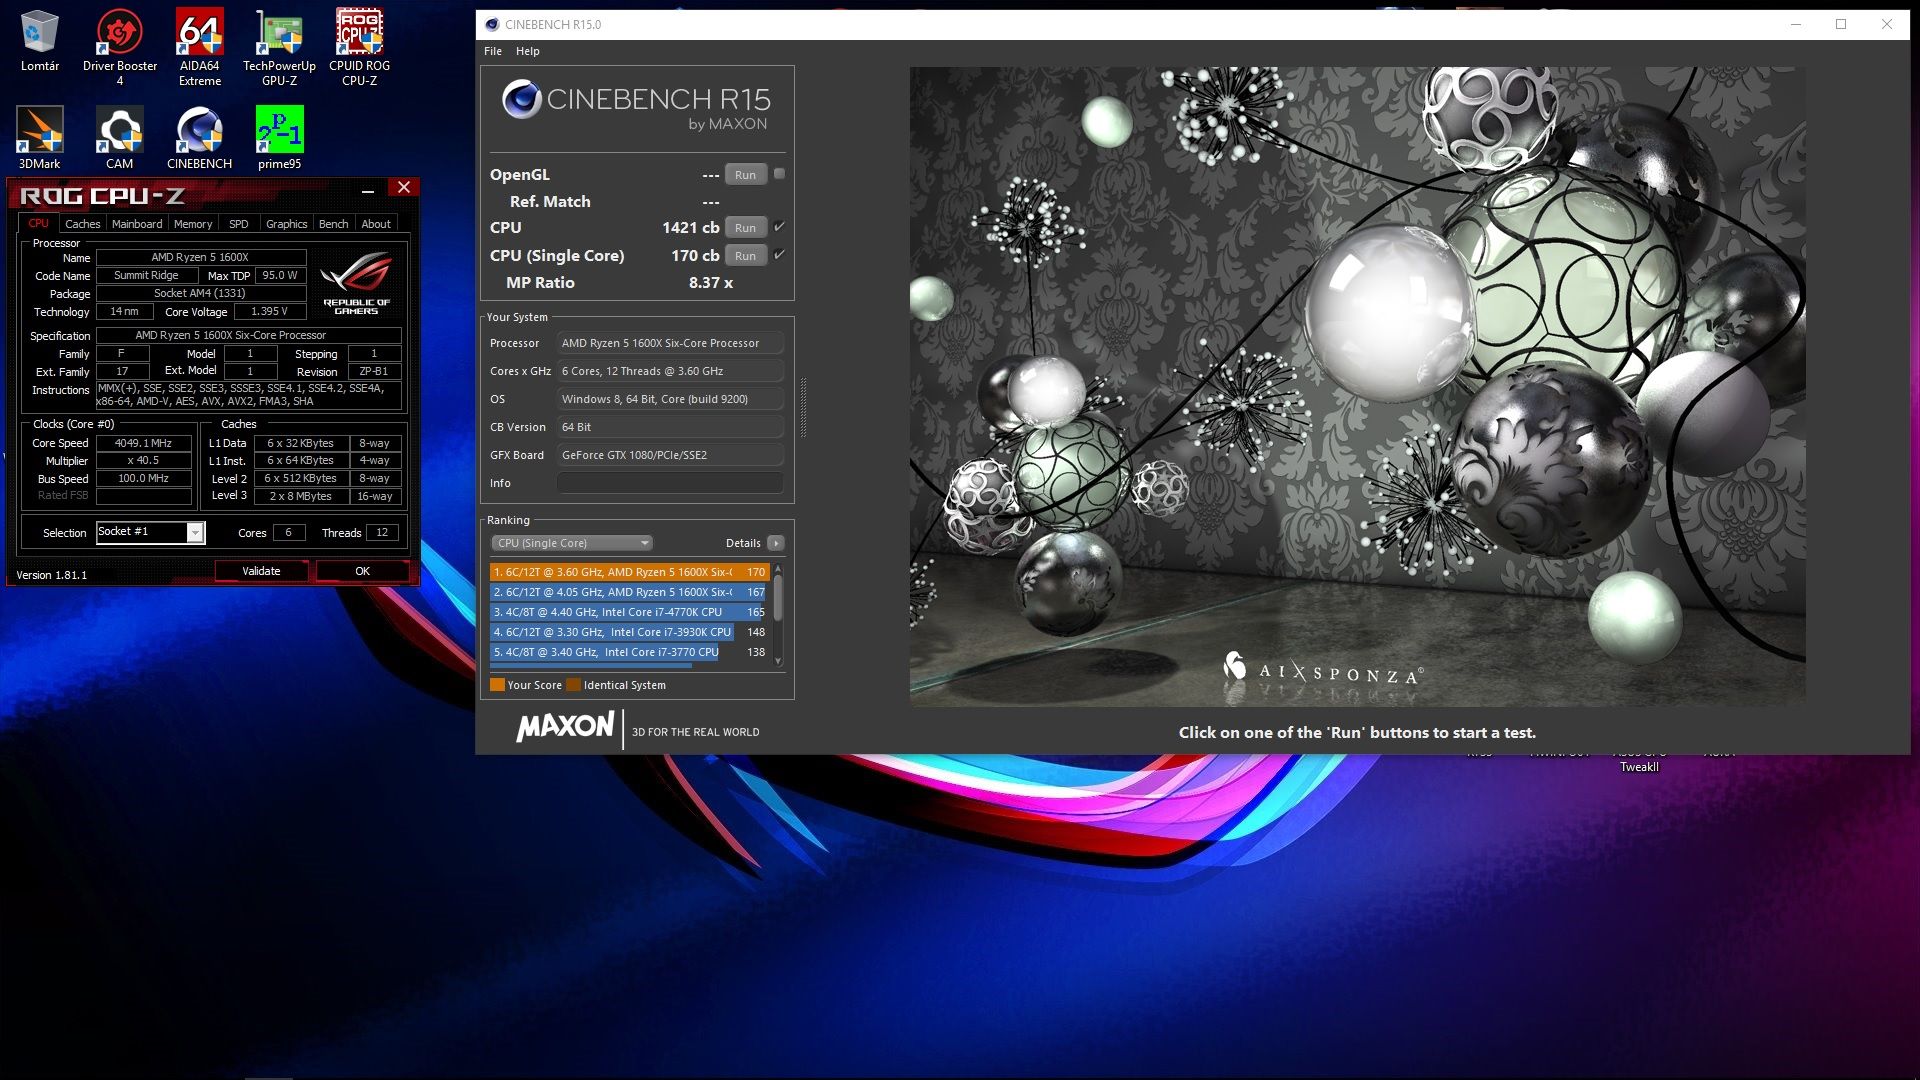Click the ranking scrollbar down arrow
This screenshot has width=1920, height=1080.
(778, 662)
